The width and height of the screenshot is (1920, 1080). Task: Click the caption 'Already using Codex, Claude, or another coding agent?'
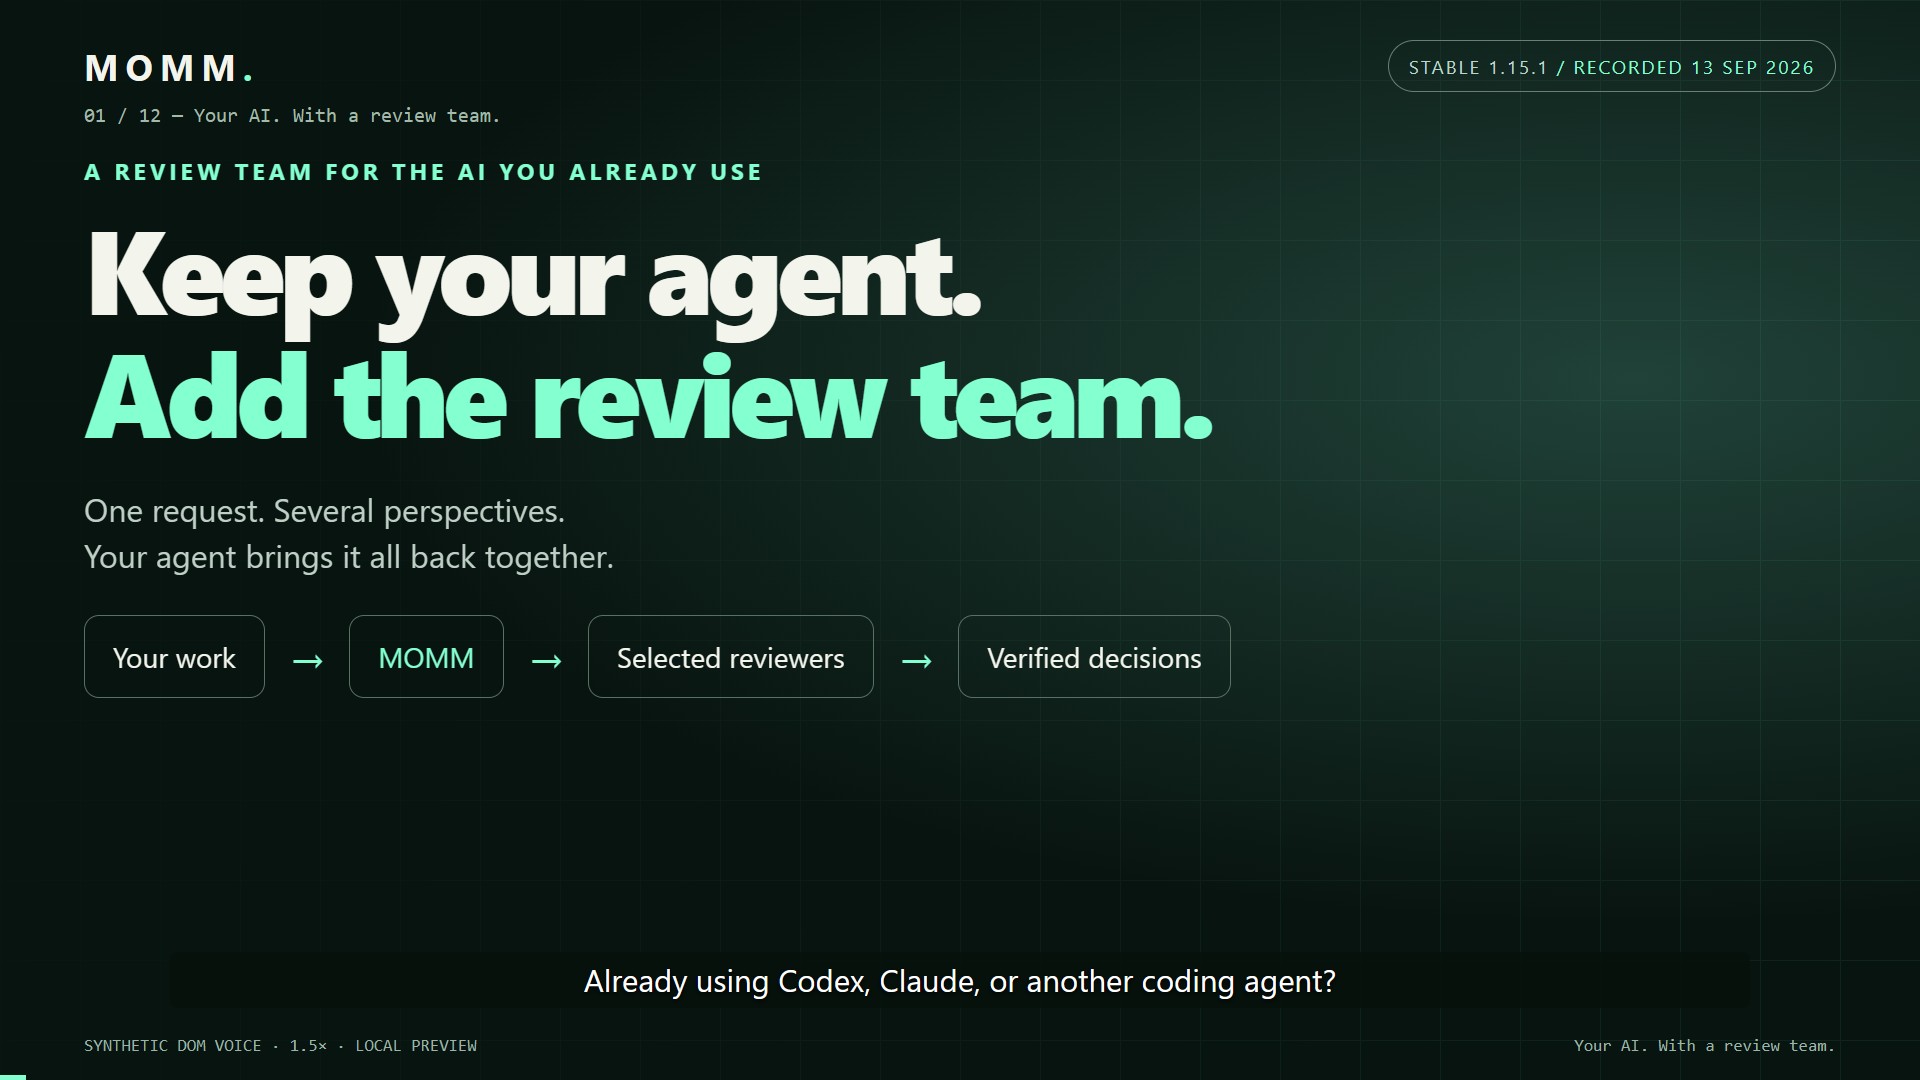pos(960,981)
